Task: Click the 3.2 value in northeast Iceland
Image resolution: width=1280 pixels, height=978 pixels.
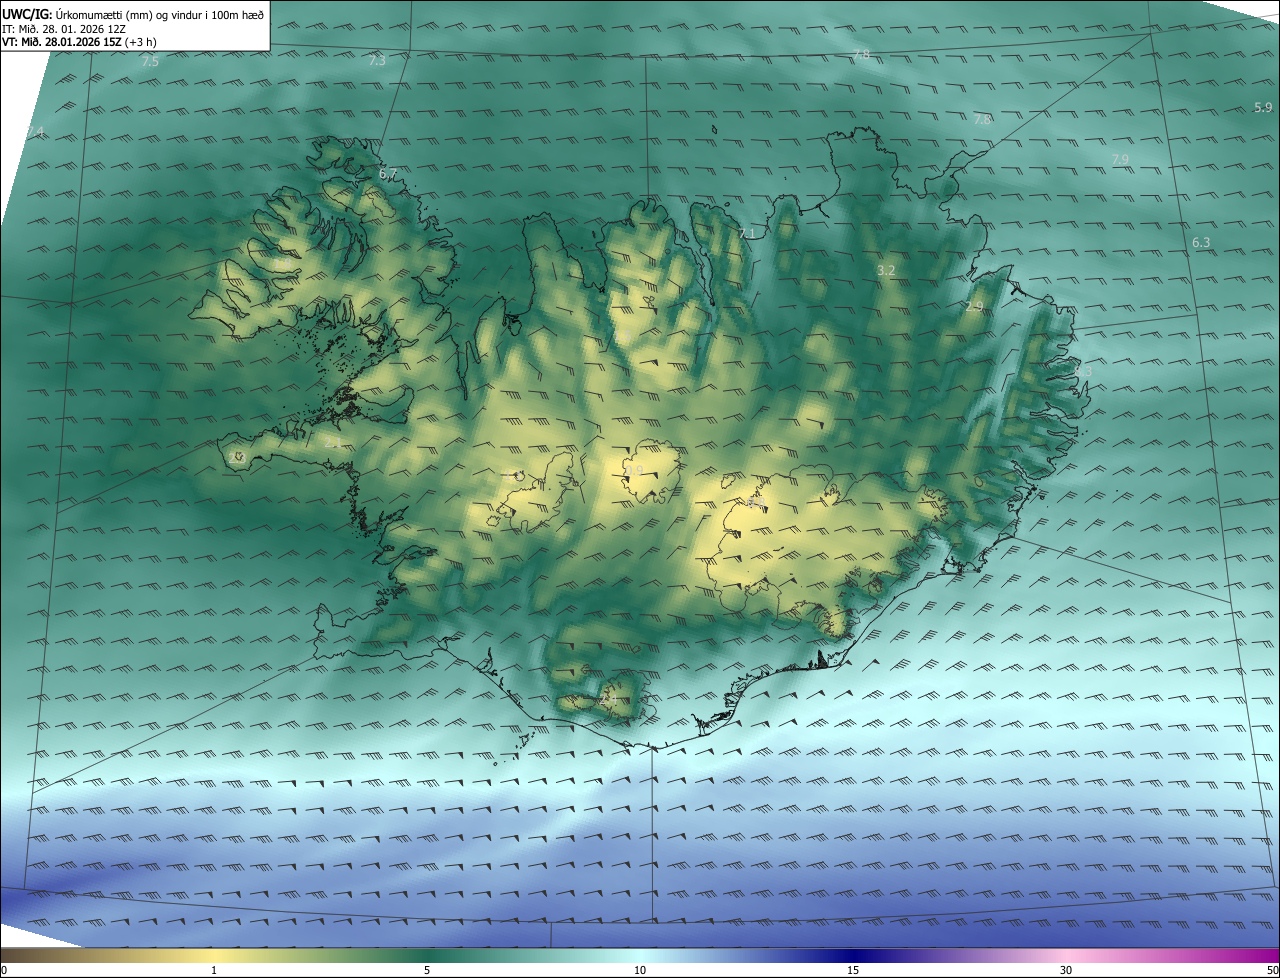Action: [x=885, y=270]
